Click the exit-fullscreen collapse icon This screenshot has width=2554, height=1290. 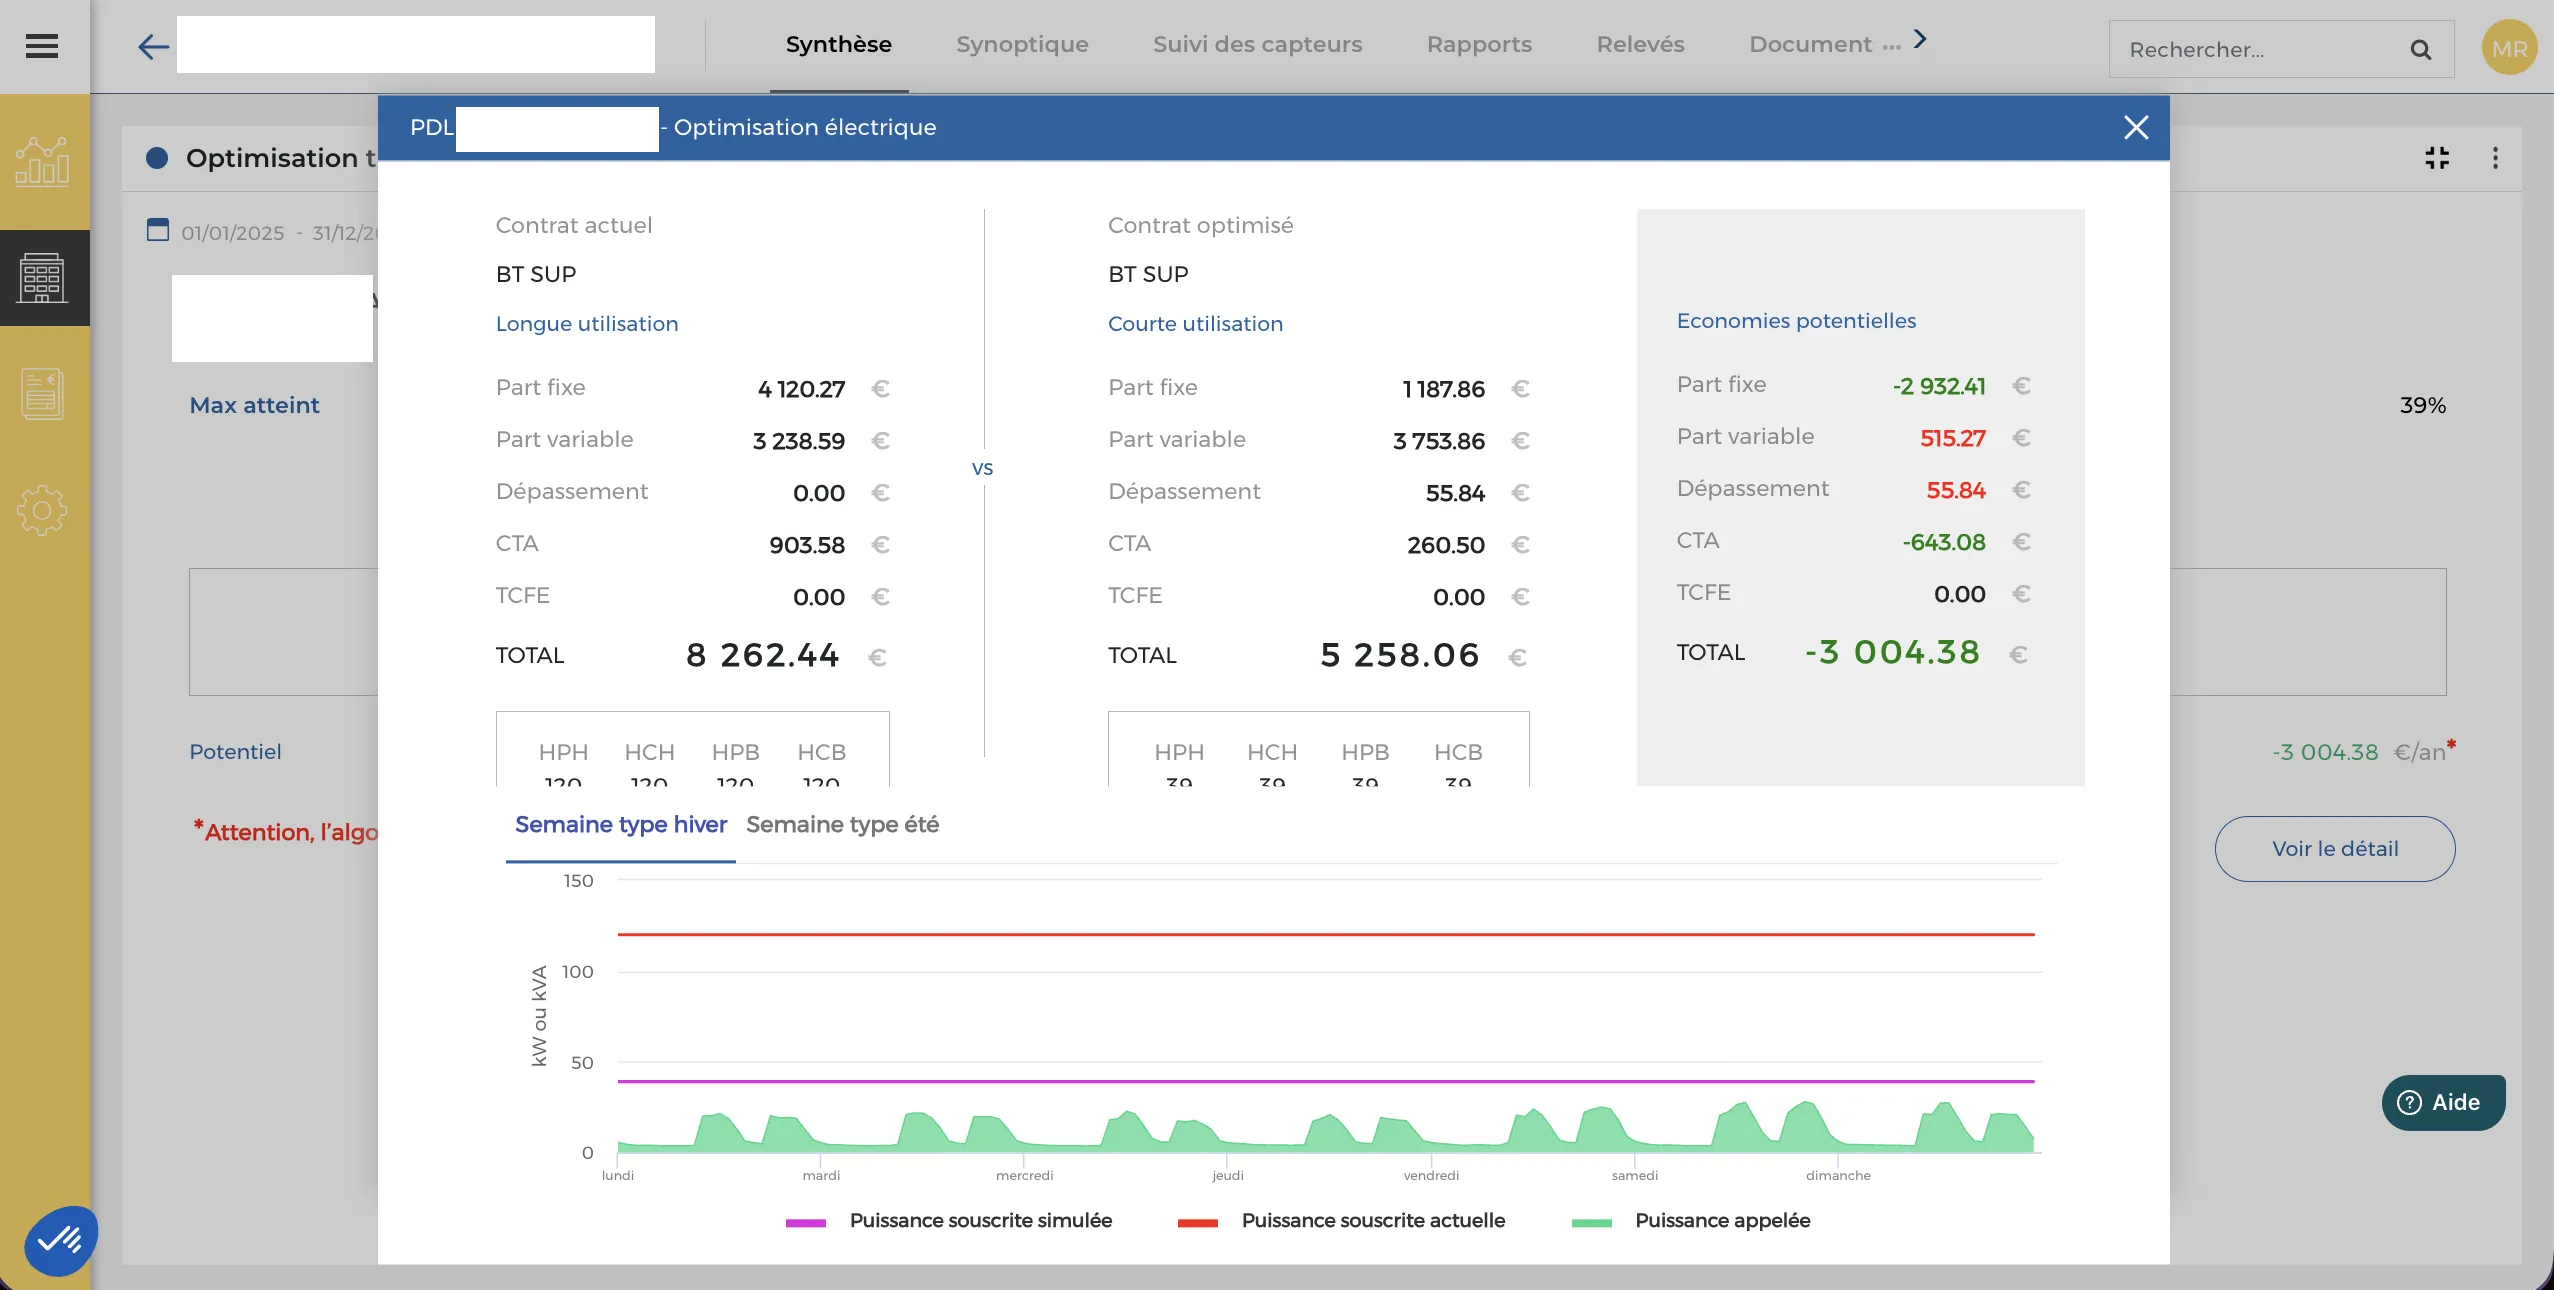pyautogui.click(x=2437, y=158)
